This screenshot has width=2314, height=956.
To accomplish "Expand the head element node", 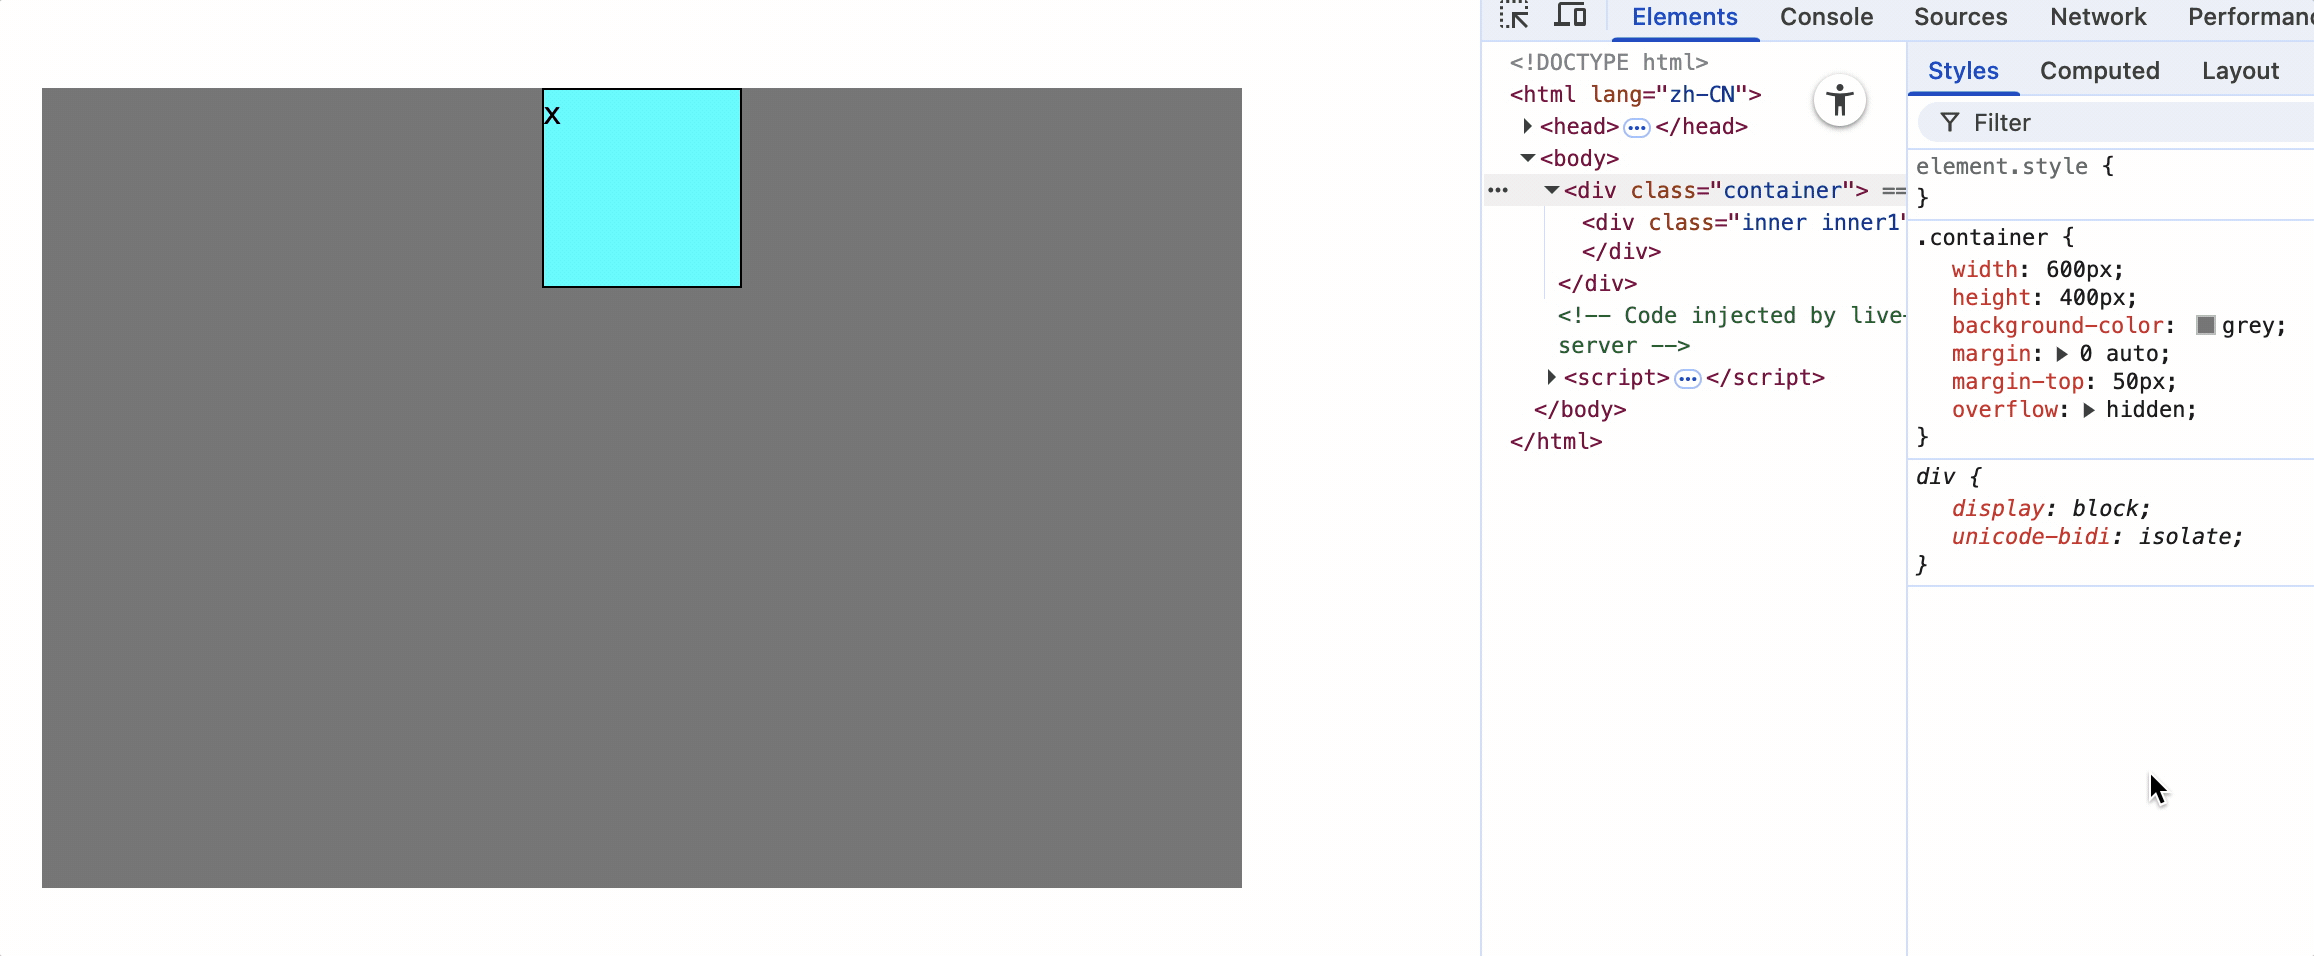I will pyautogui.click(x=1527, y=126).
